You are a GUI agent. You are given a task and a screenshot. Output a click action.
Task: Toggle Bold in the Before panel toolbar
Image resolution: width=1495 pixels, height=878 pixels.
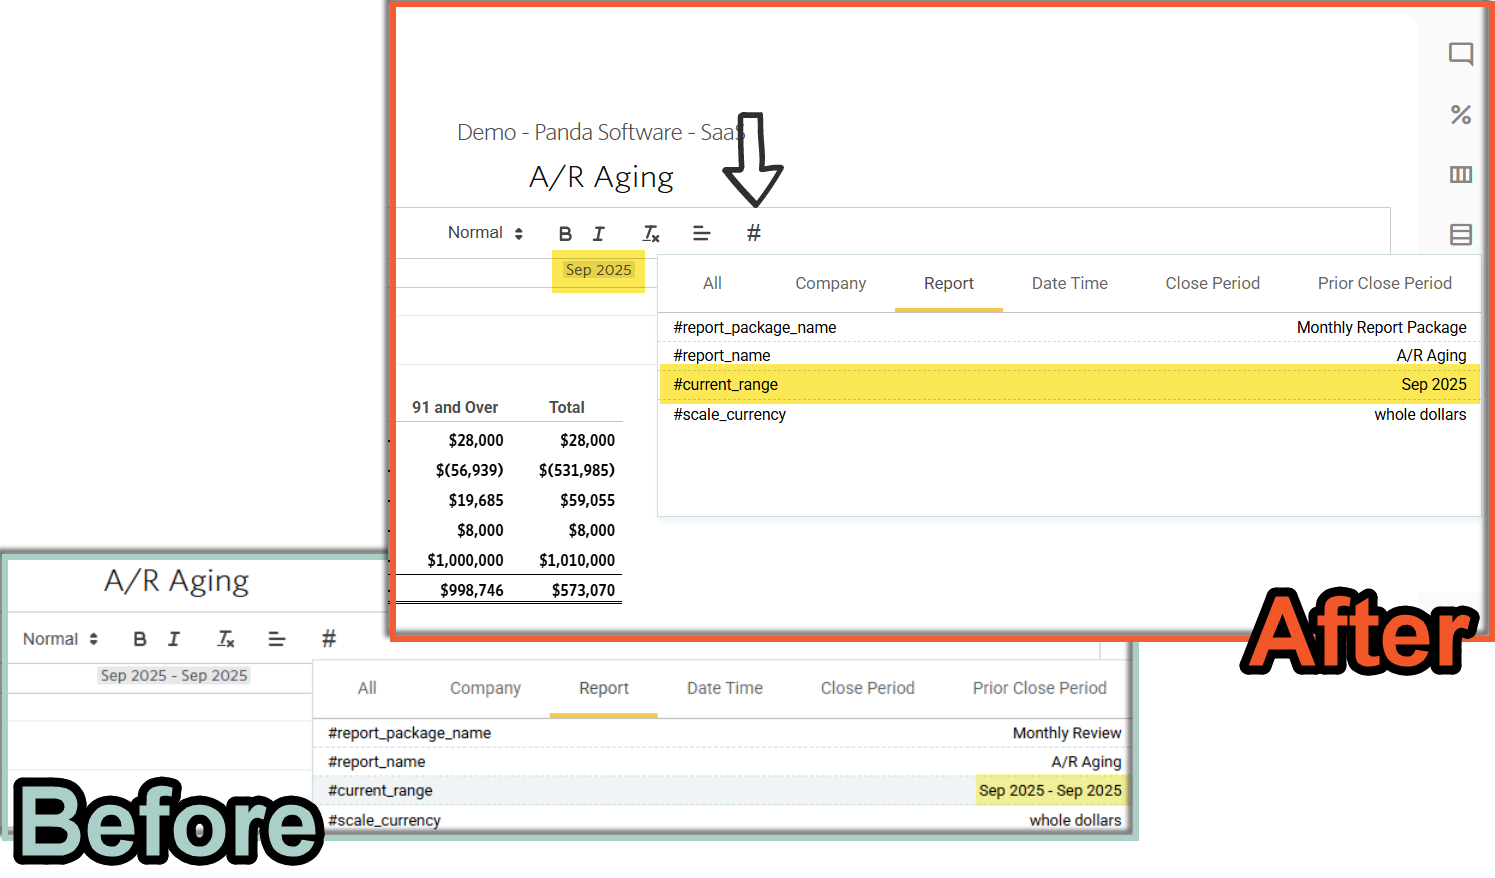click(140, 639)
